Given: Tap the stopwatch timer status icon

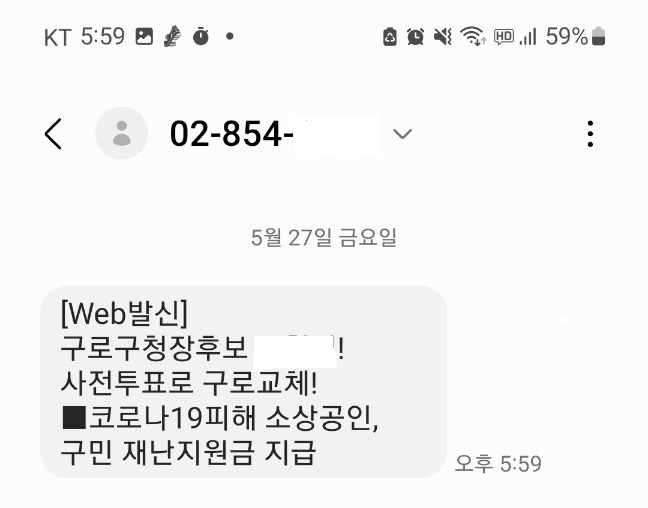Looking at the screenshot, I should pos(201,36).
